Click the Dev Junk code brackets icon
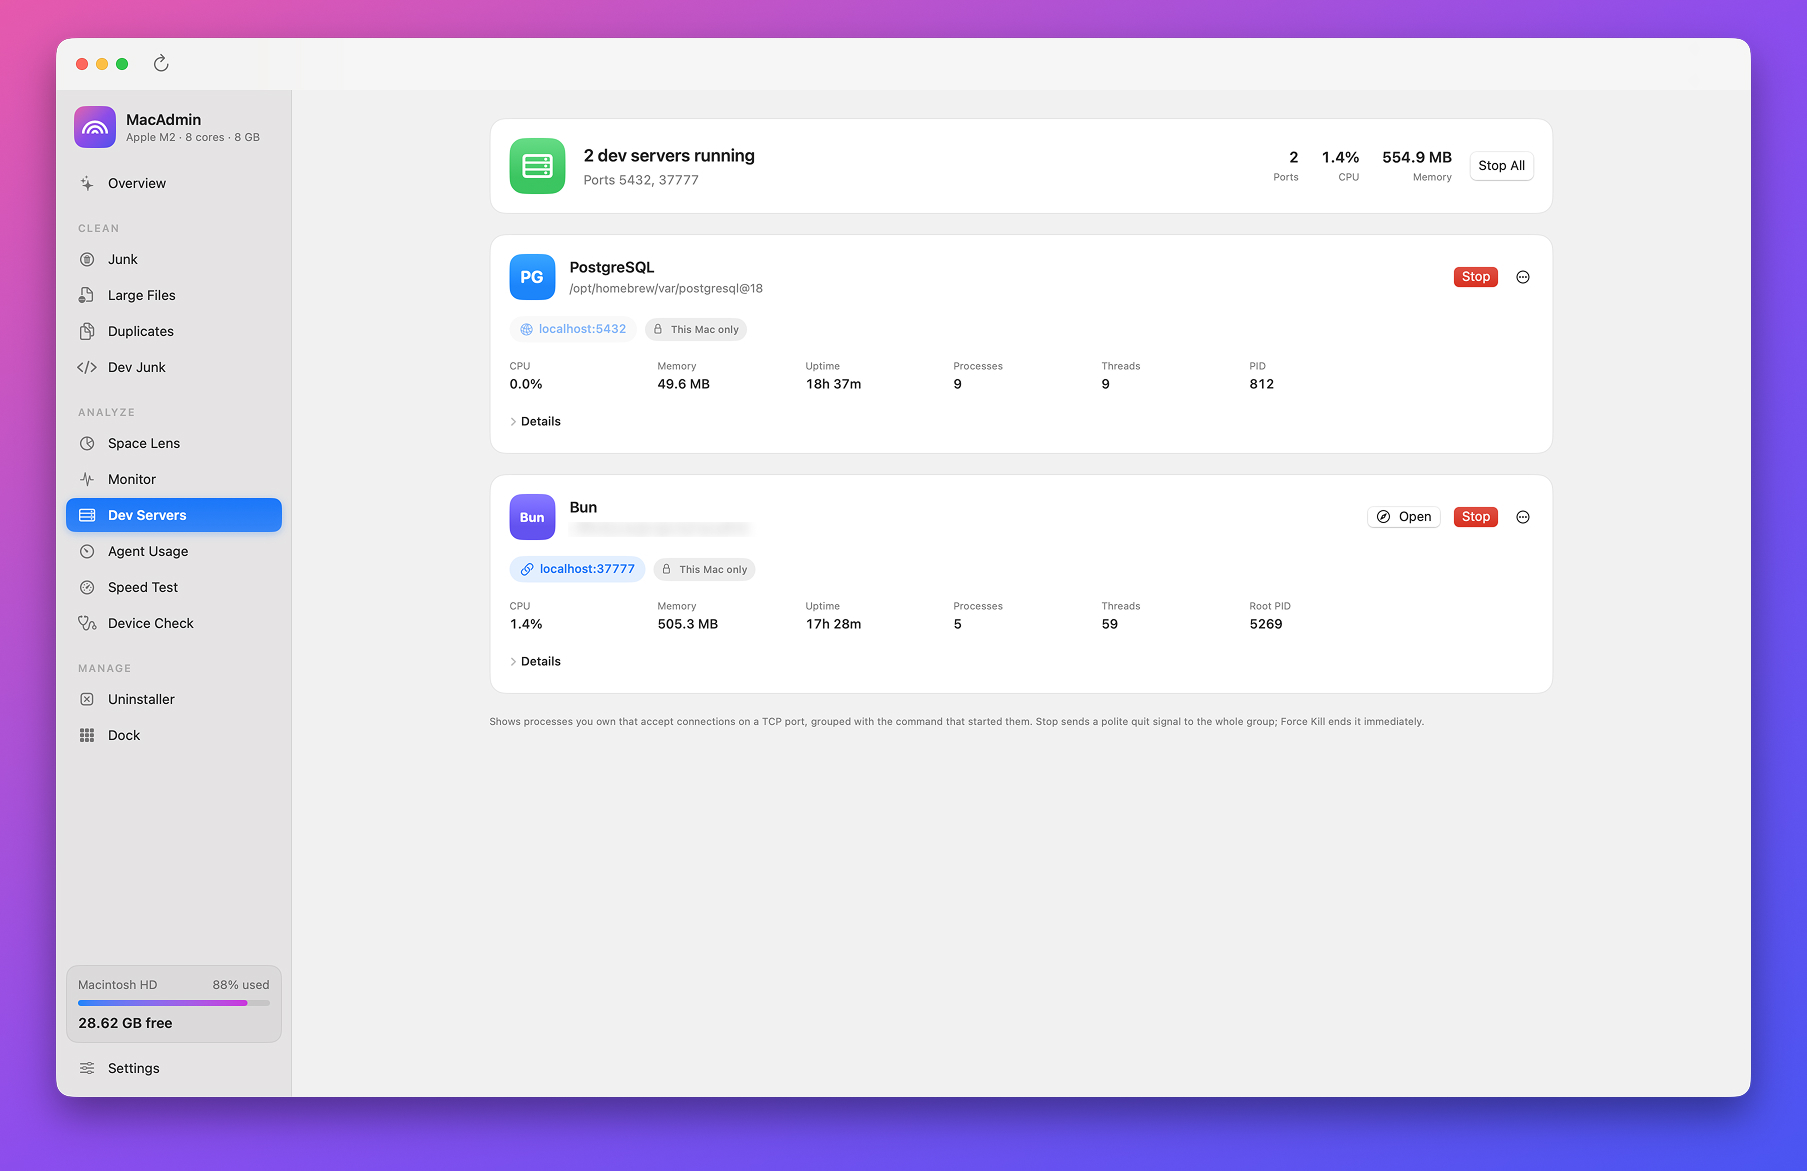The width and height of the screenshot is (1807, 1171). pos(87,367)
